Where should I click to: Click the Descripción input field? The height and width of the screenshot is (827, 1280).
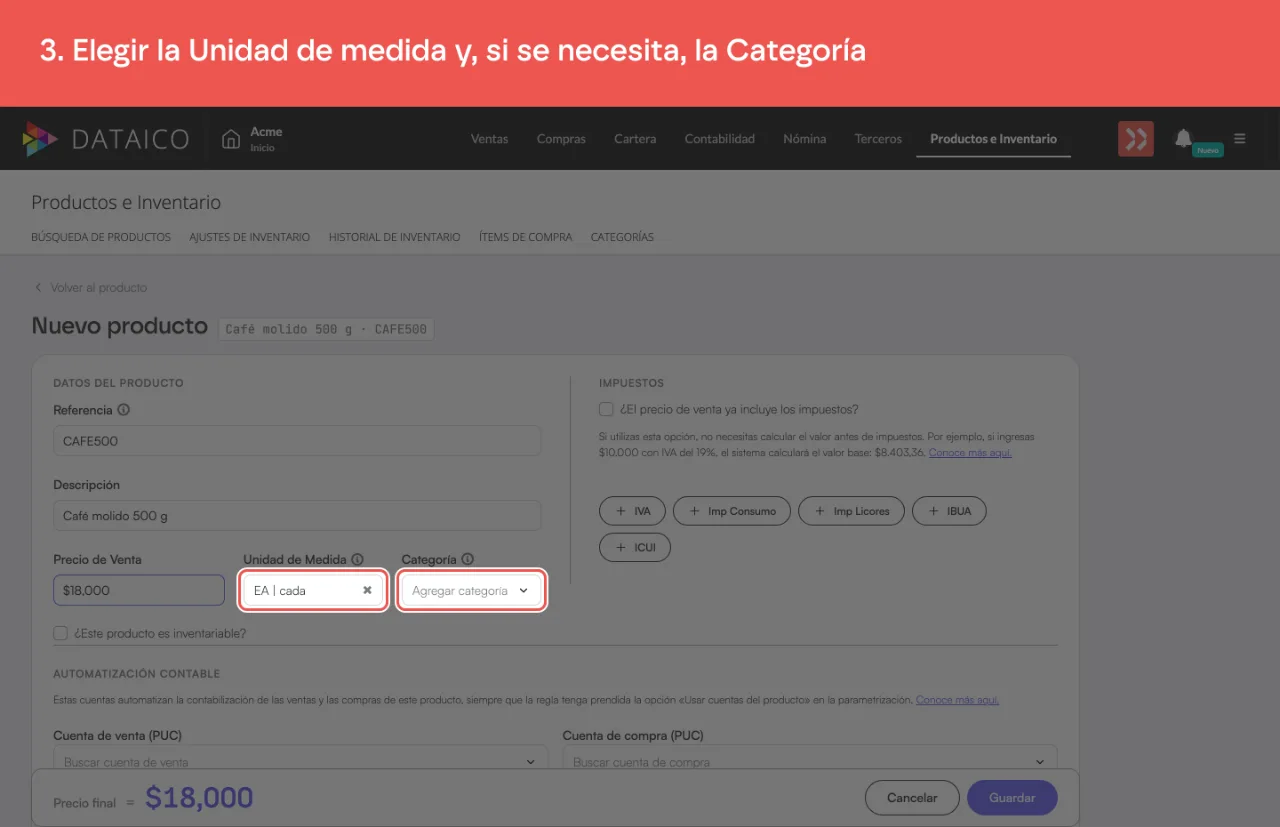297,516
